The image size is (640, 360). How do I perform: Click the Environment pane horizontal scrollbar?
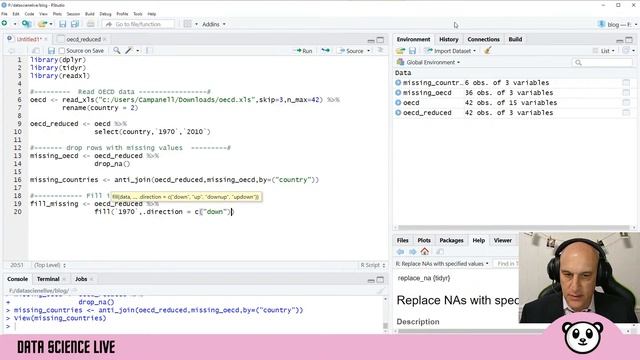514,228
